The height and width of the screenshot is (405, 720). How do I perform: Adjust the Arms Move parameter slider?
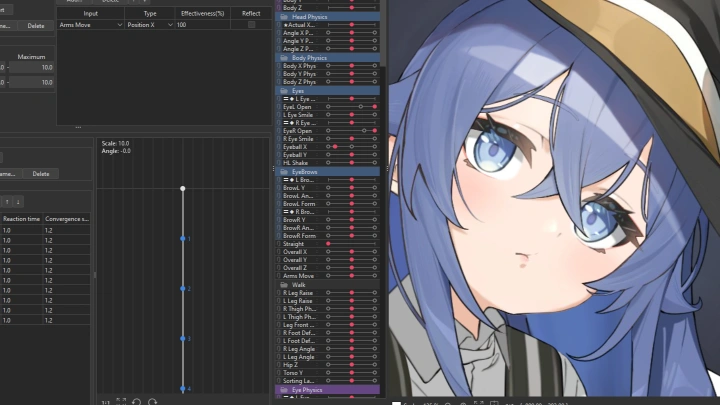(351, 276)
